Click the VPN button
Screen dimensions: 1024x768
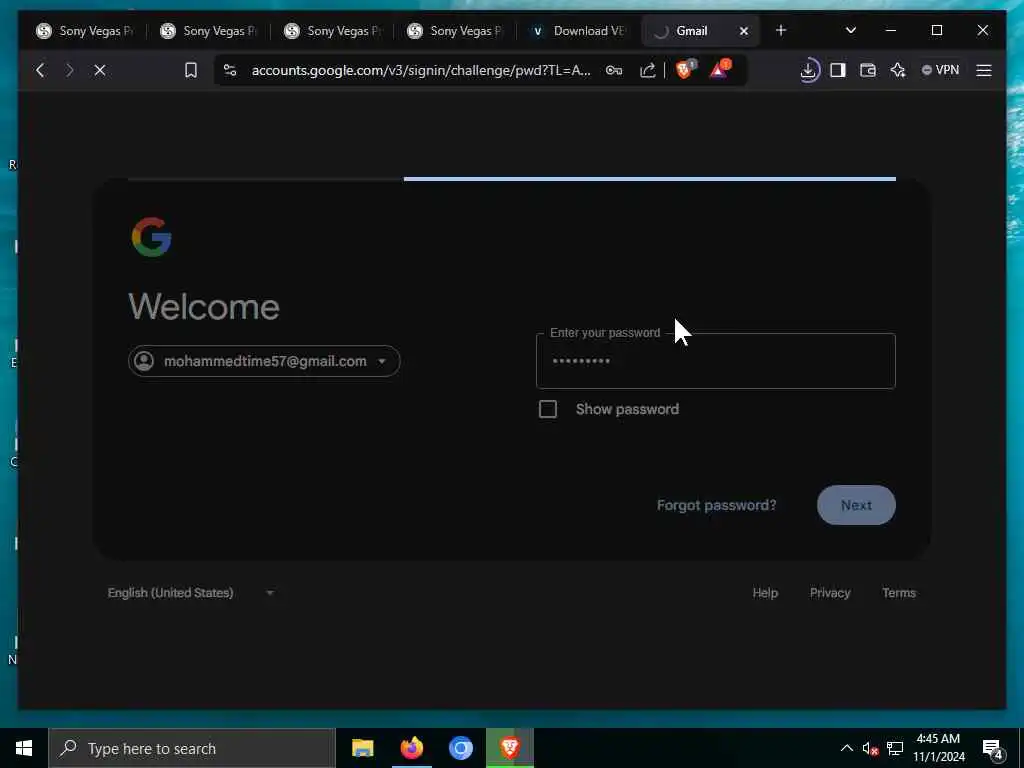click(x=940, y=71)
